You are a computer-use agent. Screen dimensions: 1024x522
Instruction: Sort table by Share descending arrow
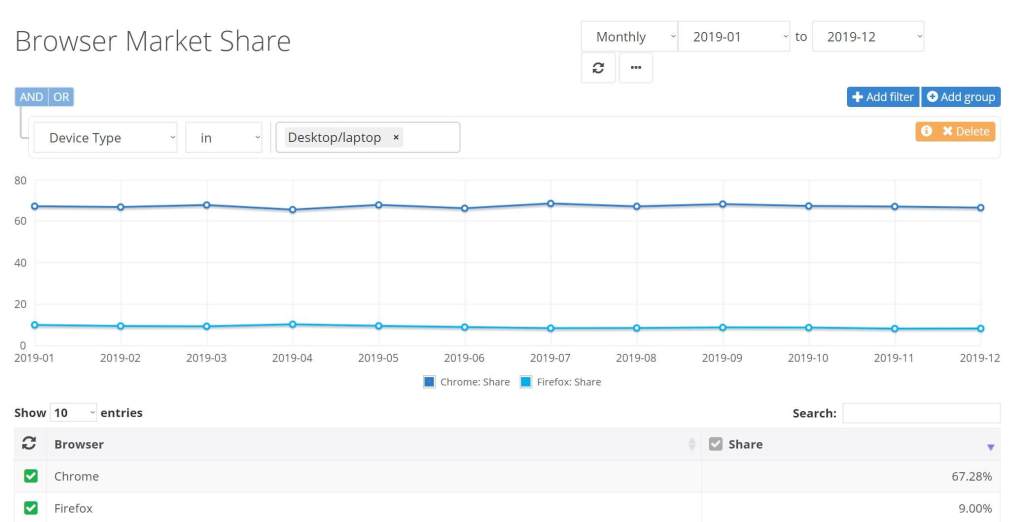pyautogui.click(x=990, y=446)
